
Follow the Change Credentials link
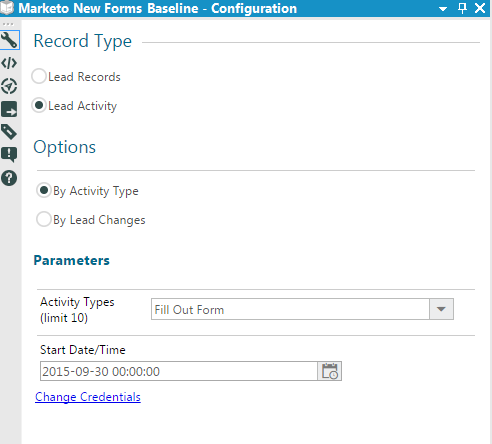[x=88, y=397]
